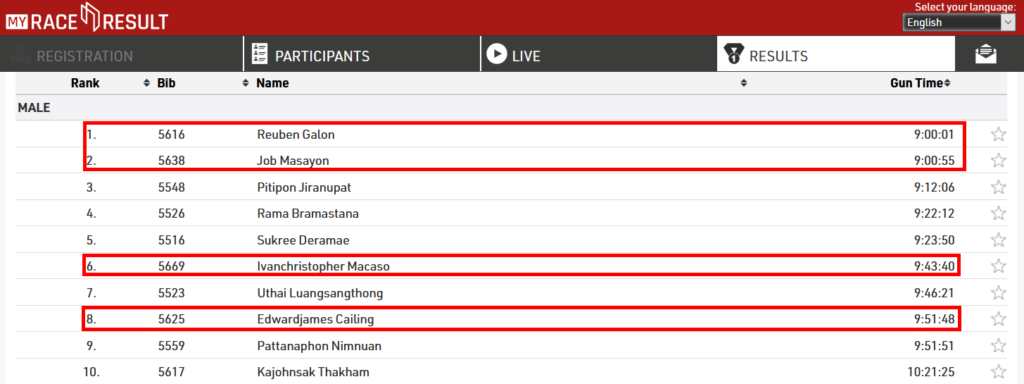The image size is (1024, 384).
Task: Sort by Rank using the arrows
Action: (x=146, y=84)
